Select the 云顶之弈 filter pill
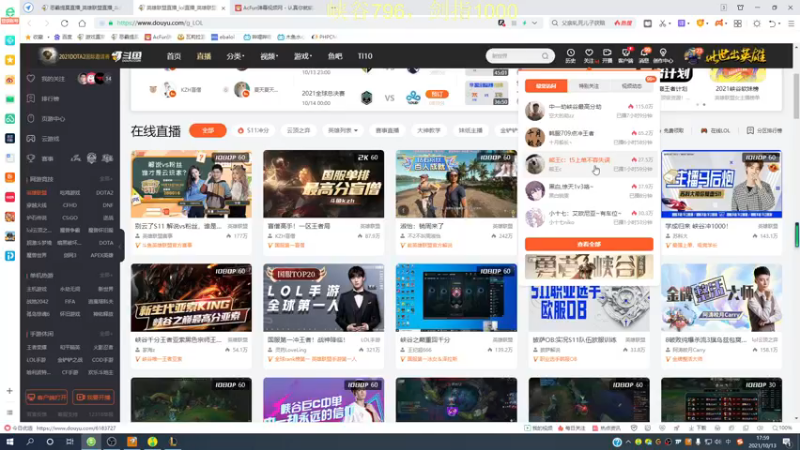This screenshot has width=800, height=450. [298, 131]
